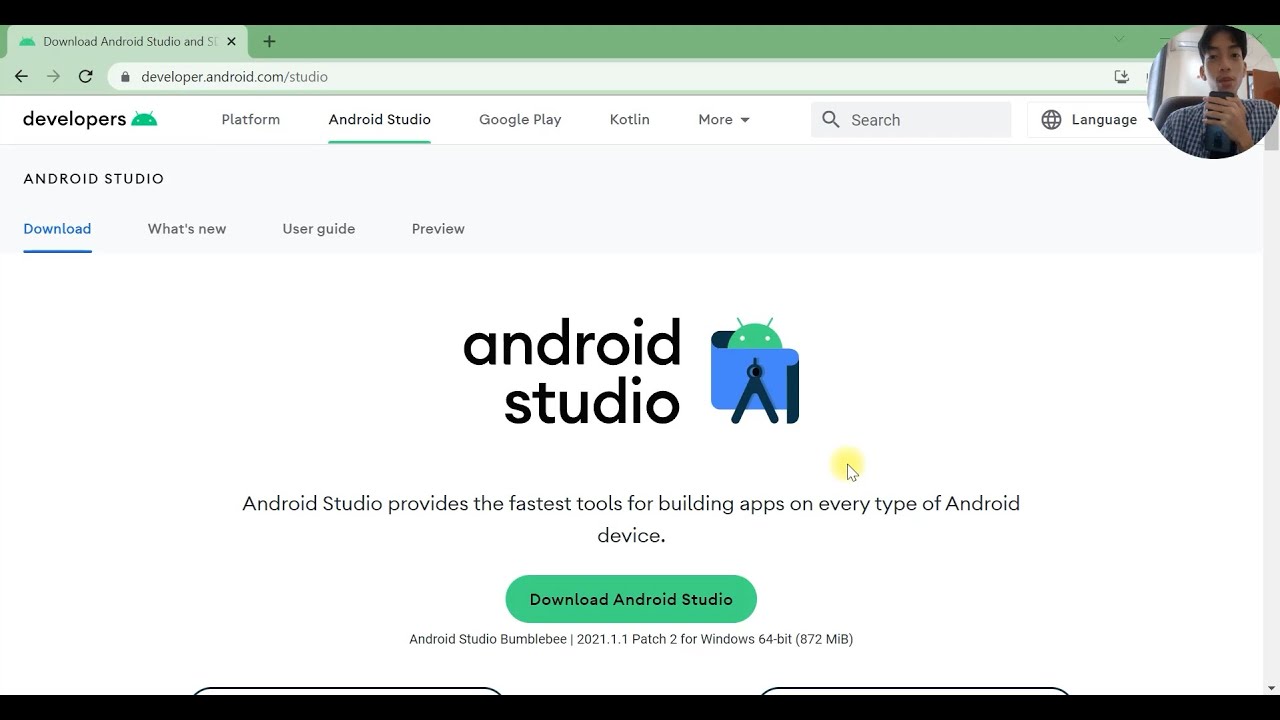Image resolution: width=1280 pixels, height=720 pixels.
Task: Click into the Search field
Action: pos(911,119)
